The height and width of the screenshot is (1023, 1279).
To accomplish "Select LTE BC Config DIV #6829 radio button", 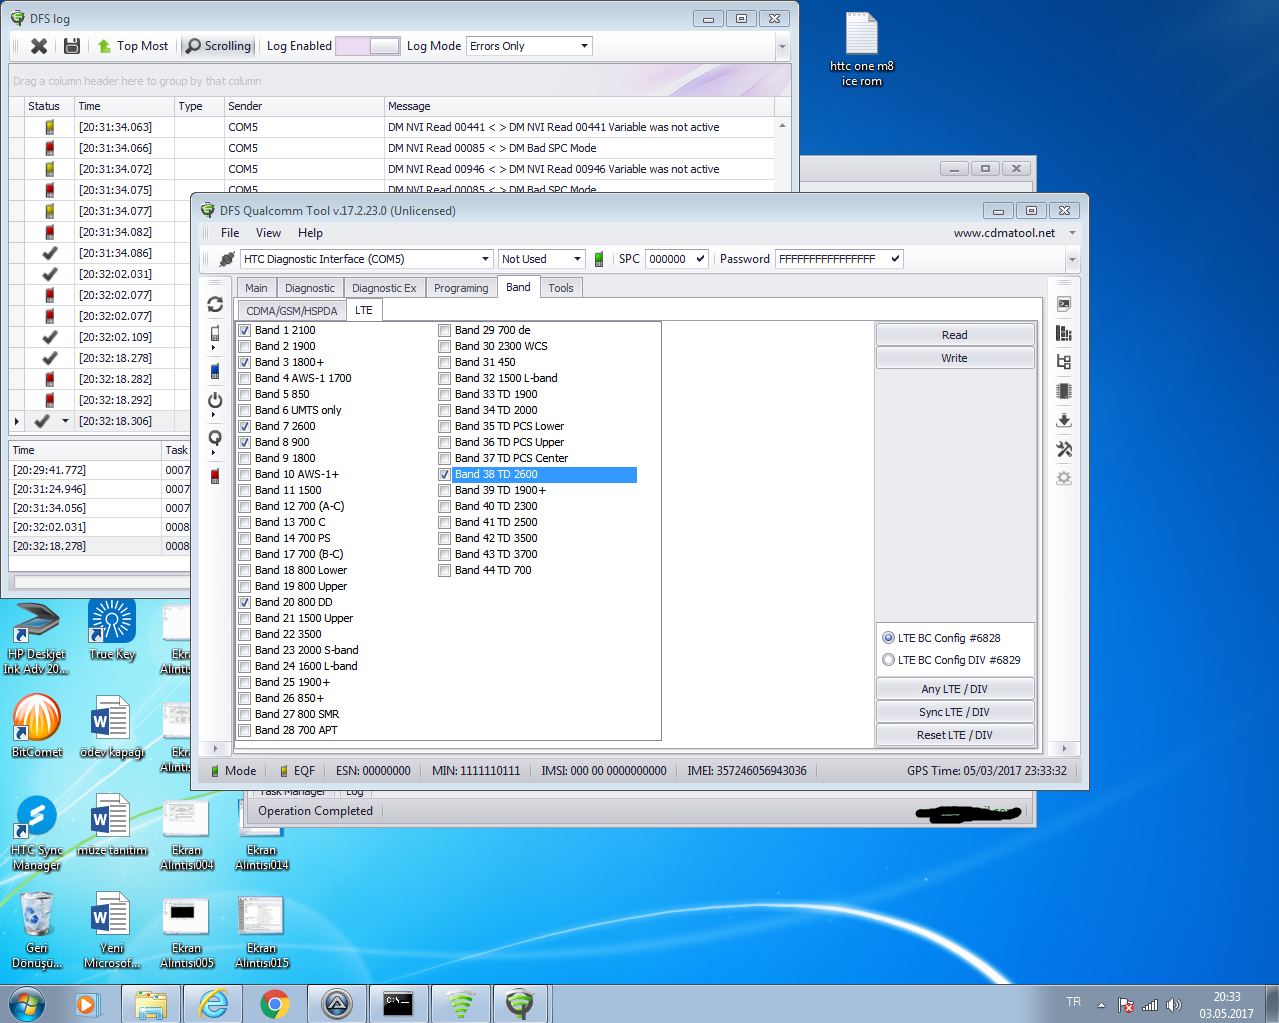I will (x=888, y=660).
